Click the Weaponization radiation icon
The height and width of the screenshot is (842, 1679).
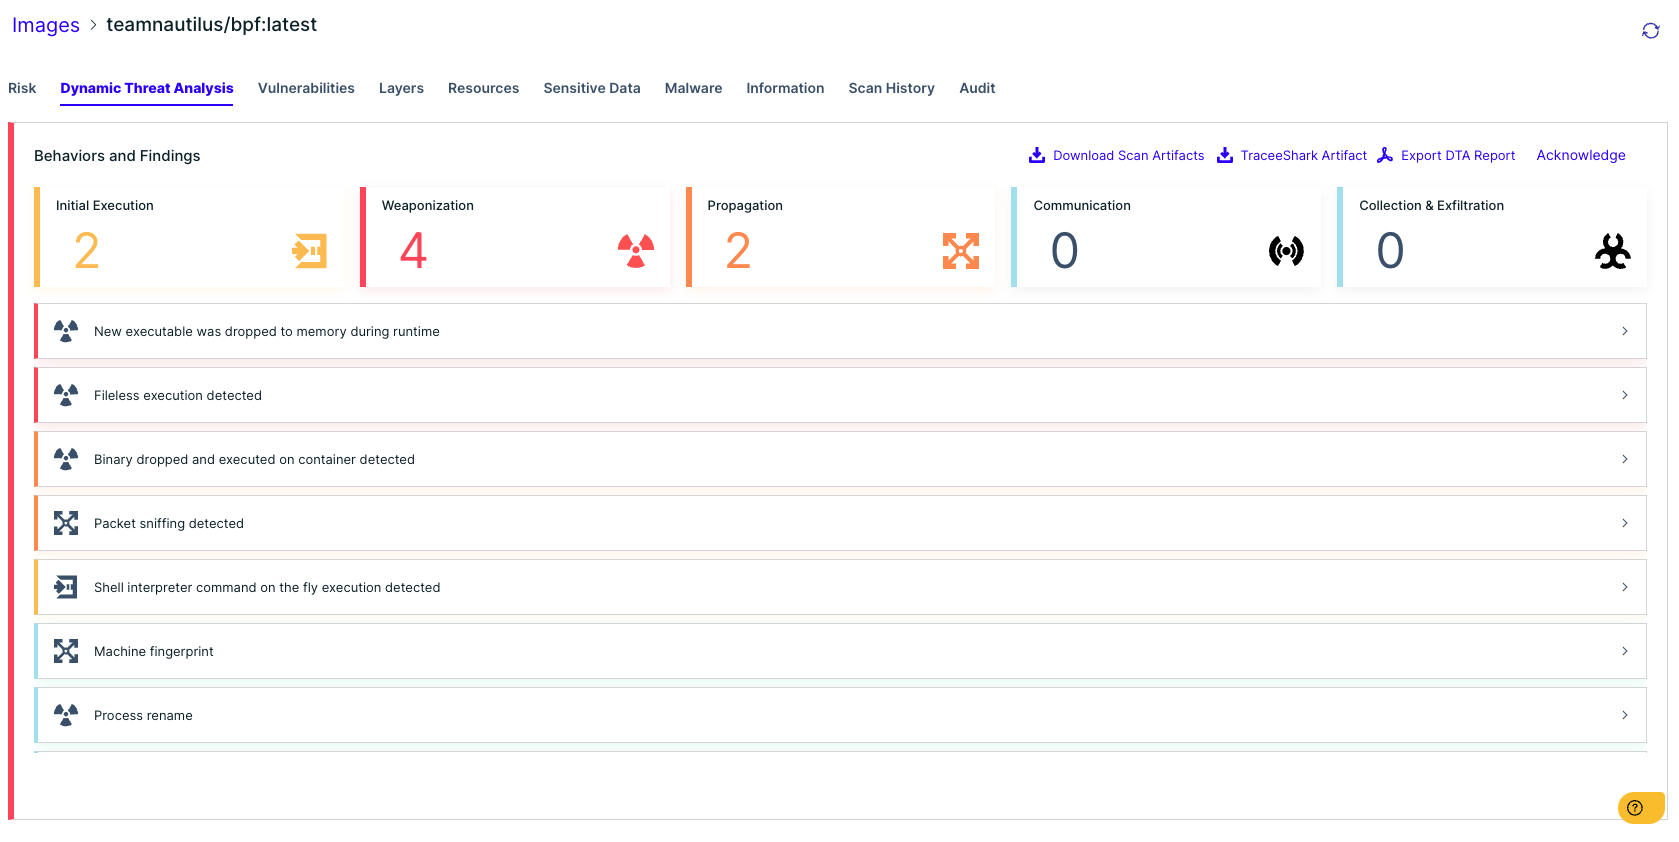(x=636, y=250)
